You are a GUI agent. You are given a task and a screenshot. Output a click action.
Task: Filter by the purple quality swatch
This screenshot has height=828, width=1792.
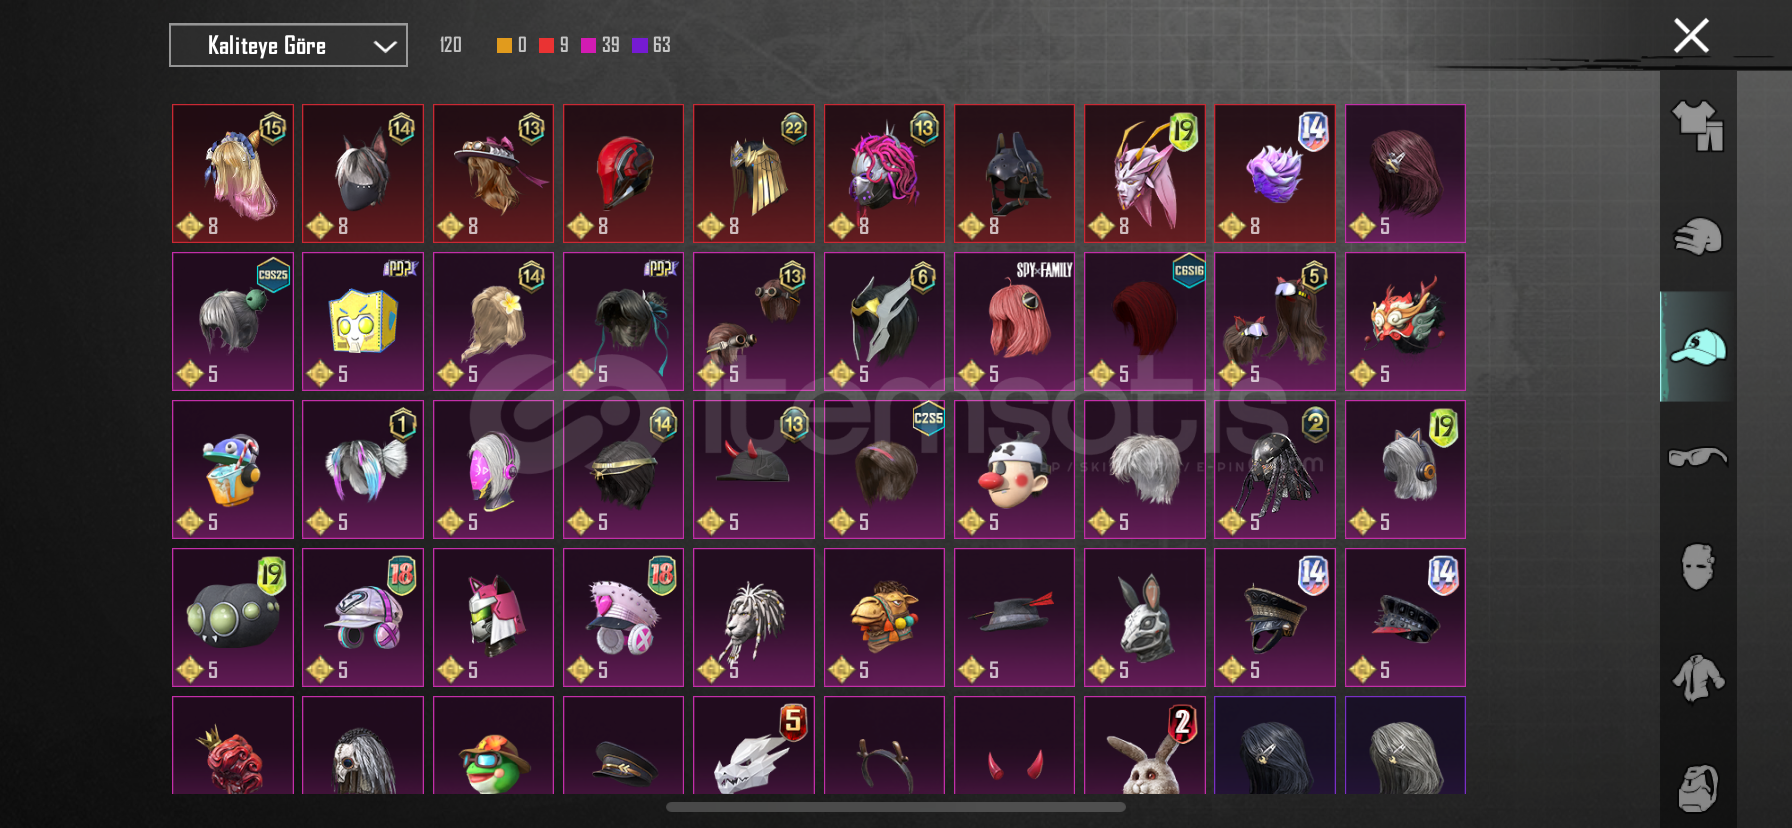point(639,45)
